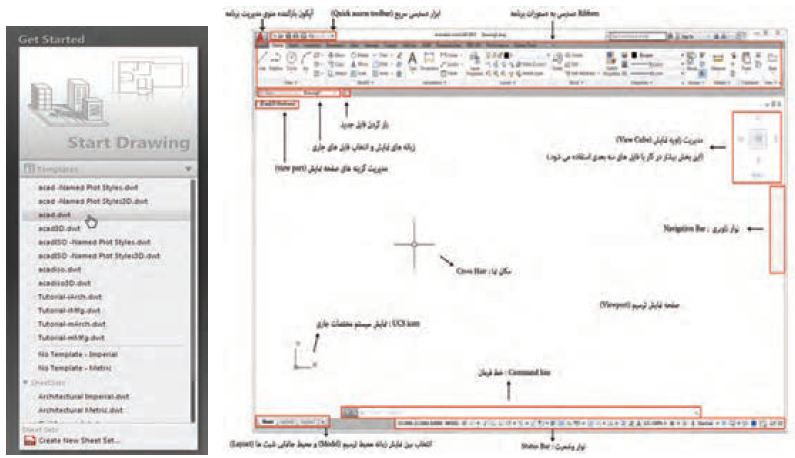795x458 pixels.
Task: Click the new file tab plus button
Action: coord(346,93)
